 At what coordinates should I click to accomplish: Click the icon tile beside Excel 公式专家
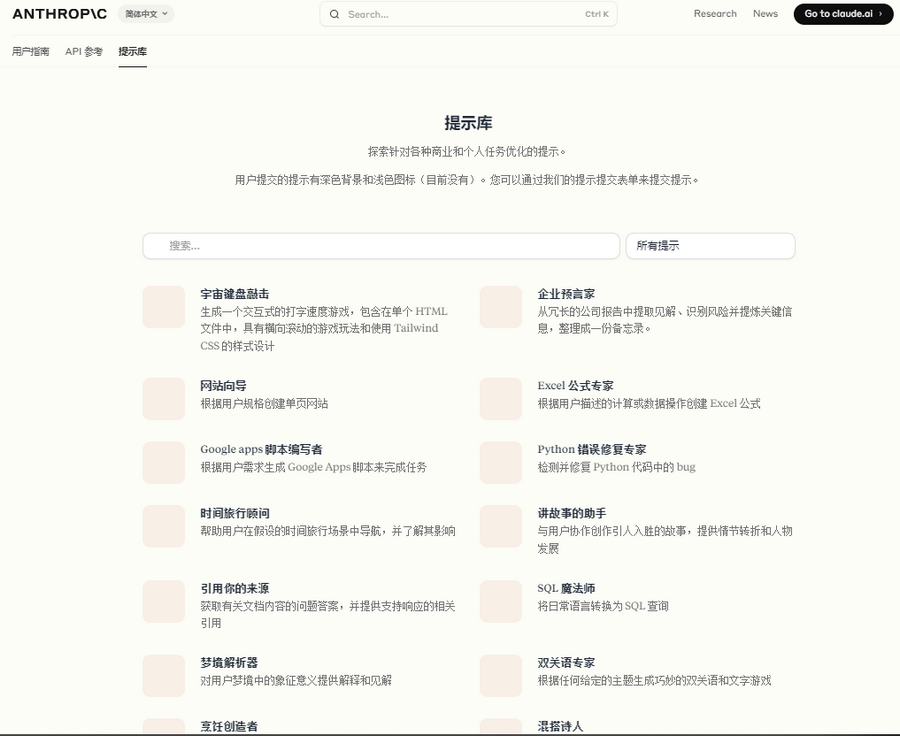[501, 399]
